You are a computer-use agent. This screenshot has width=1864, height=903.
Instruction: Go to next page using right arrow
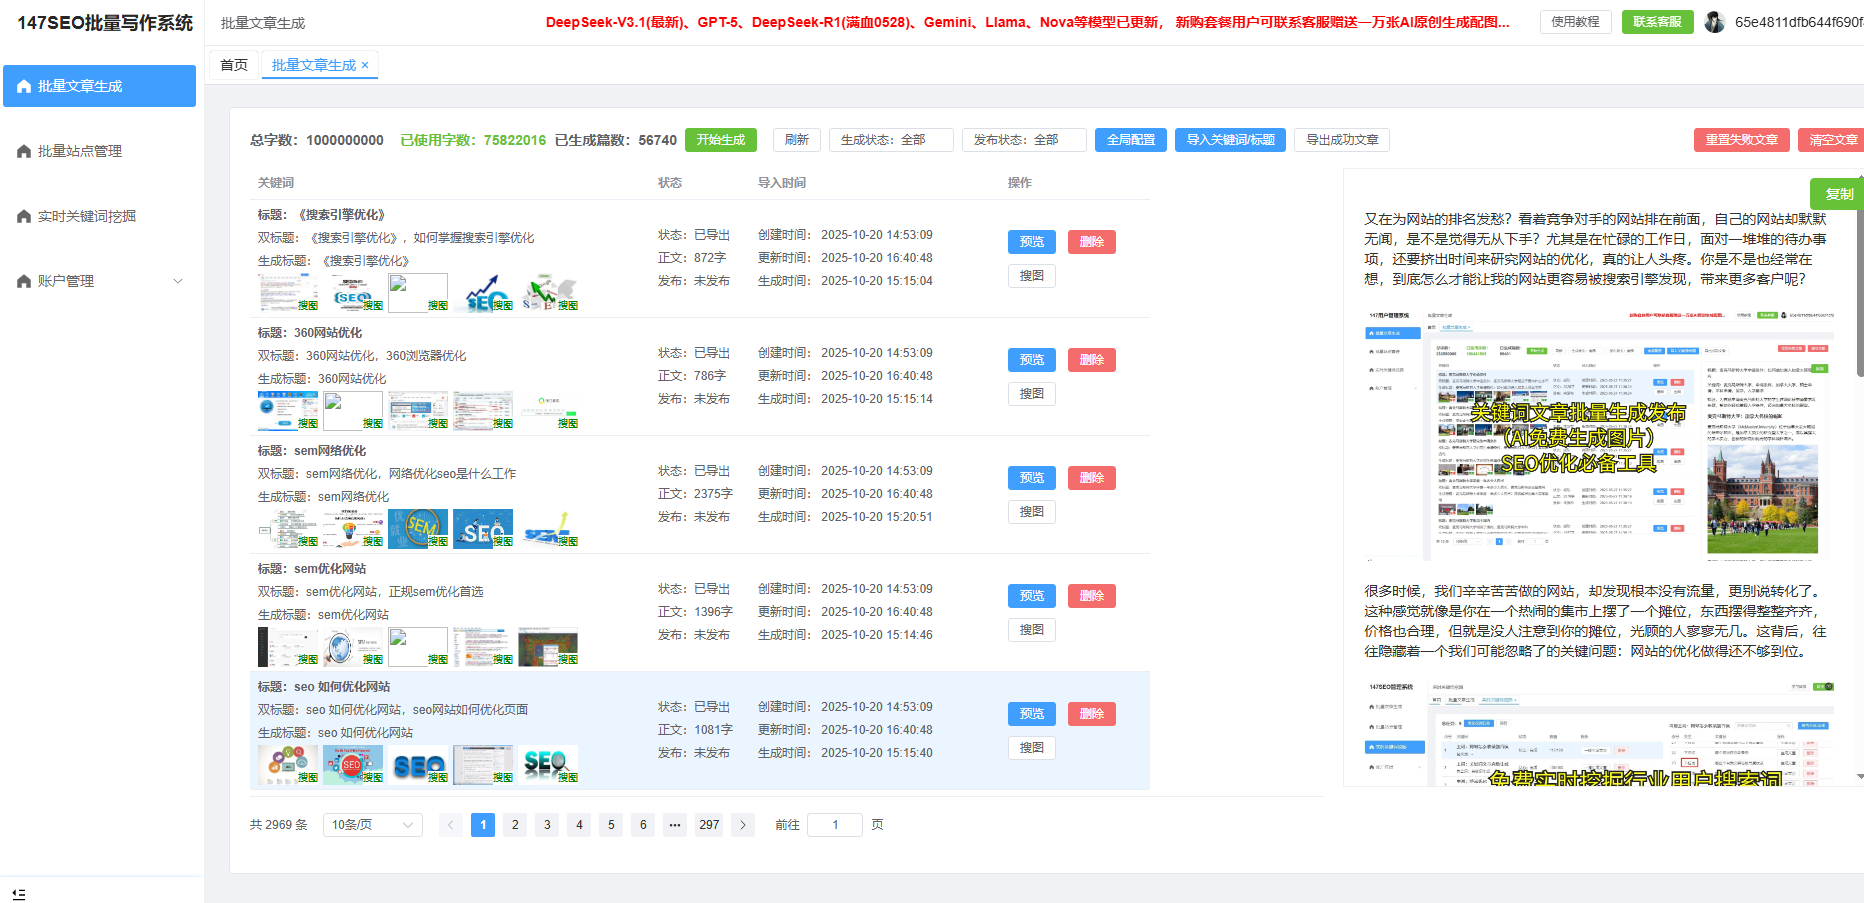pyautogui.click(x=742, y=825)
